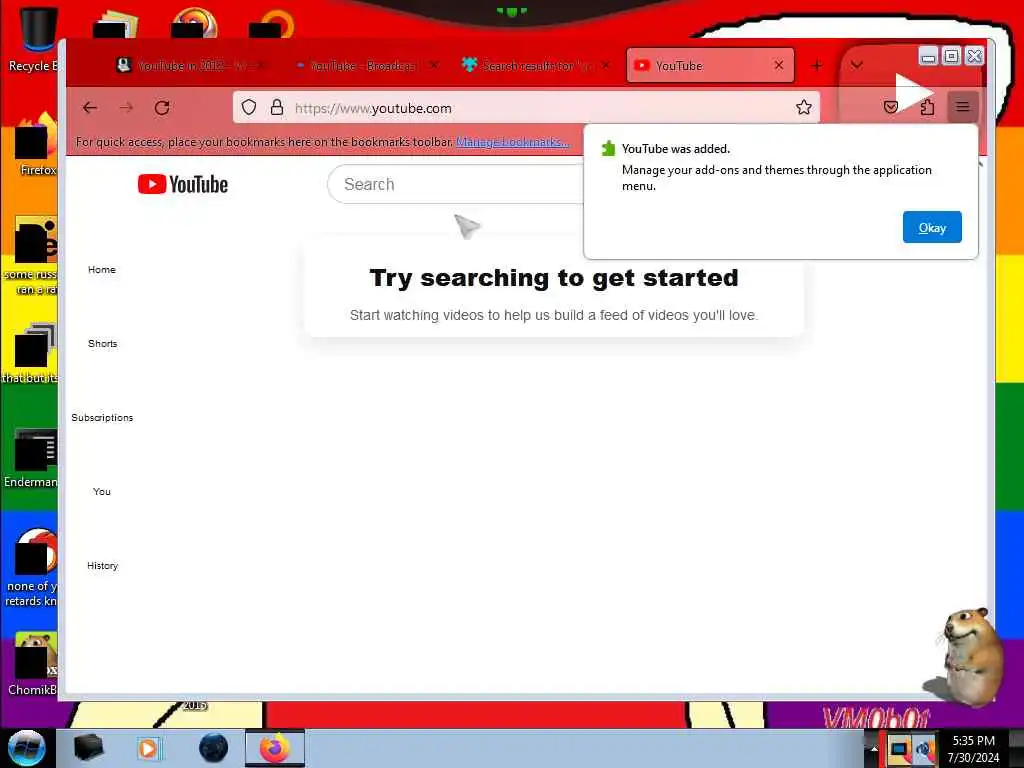
Task: Open the Firefox desktop shortcut
Action: [x=36, y=145]
